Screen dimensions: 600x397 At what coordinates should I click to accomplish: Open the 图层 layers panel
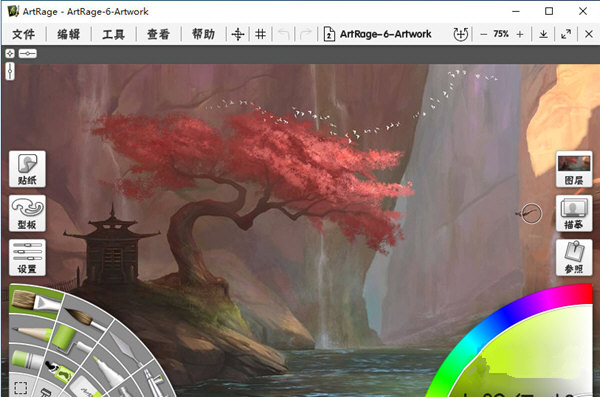pos(574,169)
